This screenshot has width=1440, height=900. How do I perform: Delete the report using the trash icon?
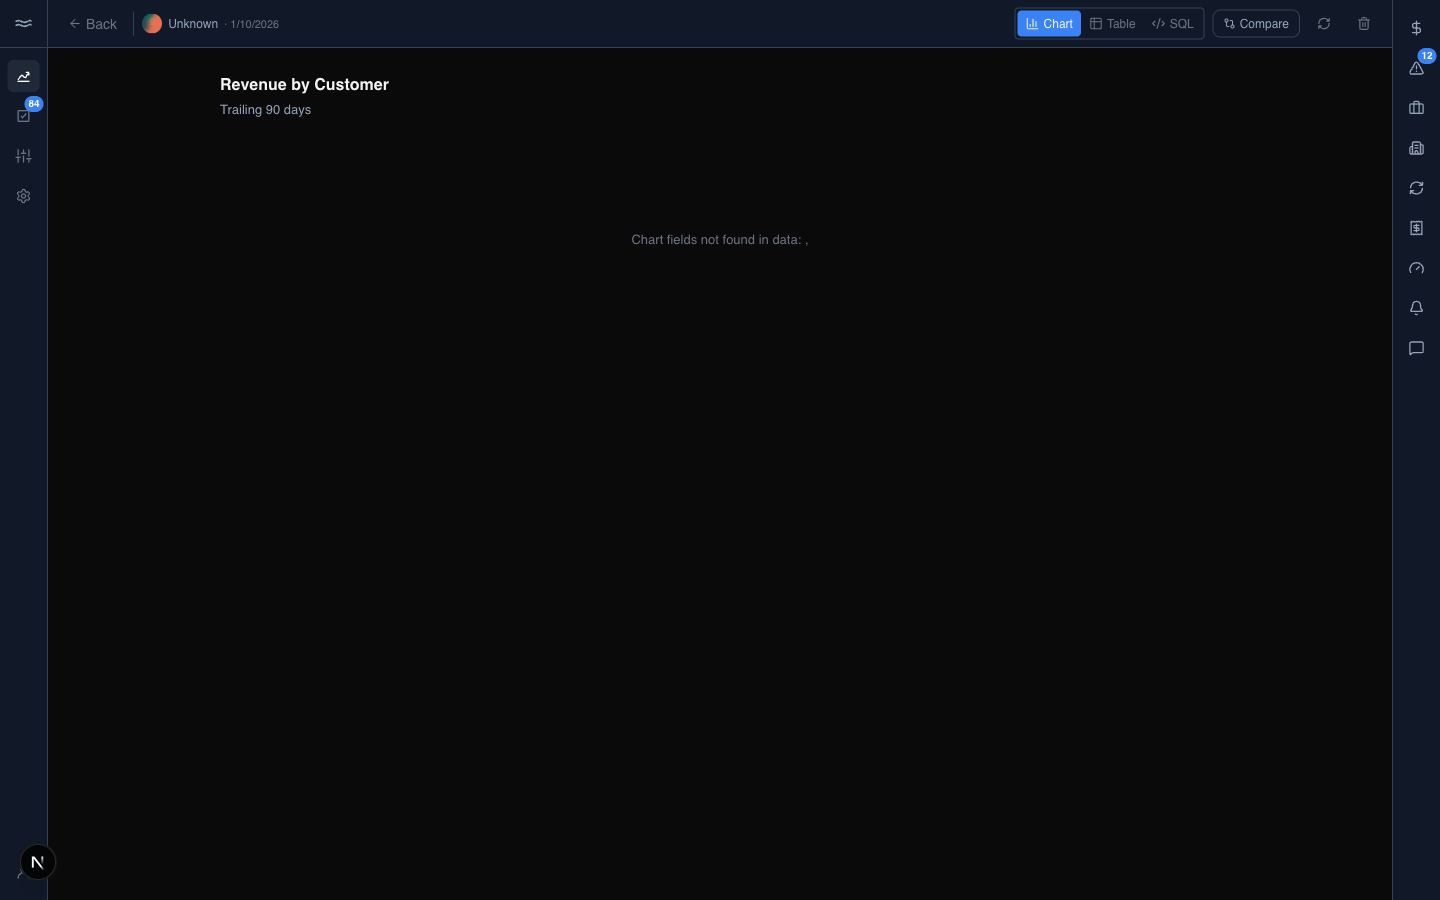click(1364, 24)
